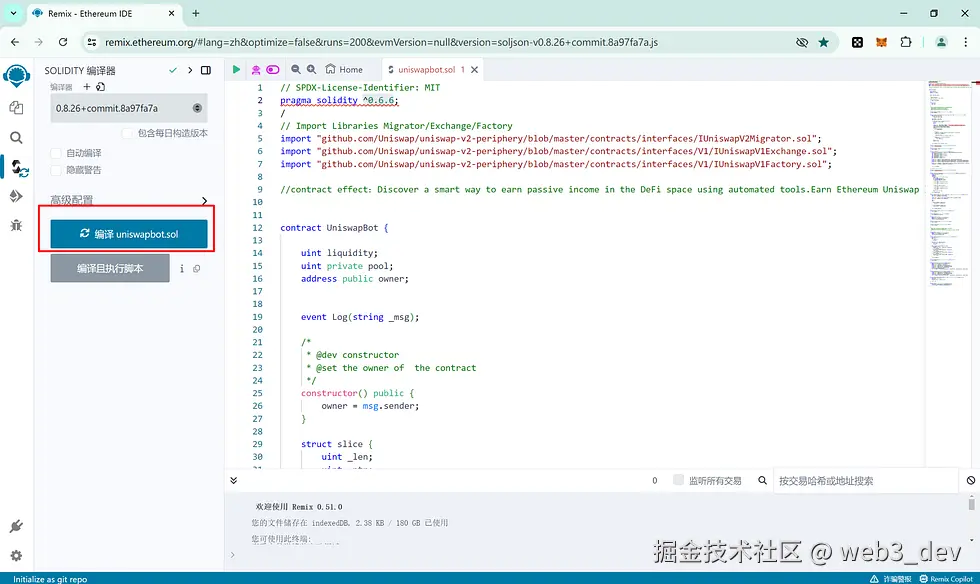Click the Initialize as git repo status
980x584 pixels.
pyautogui.click(x=50, y=579)
